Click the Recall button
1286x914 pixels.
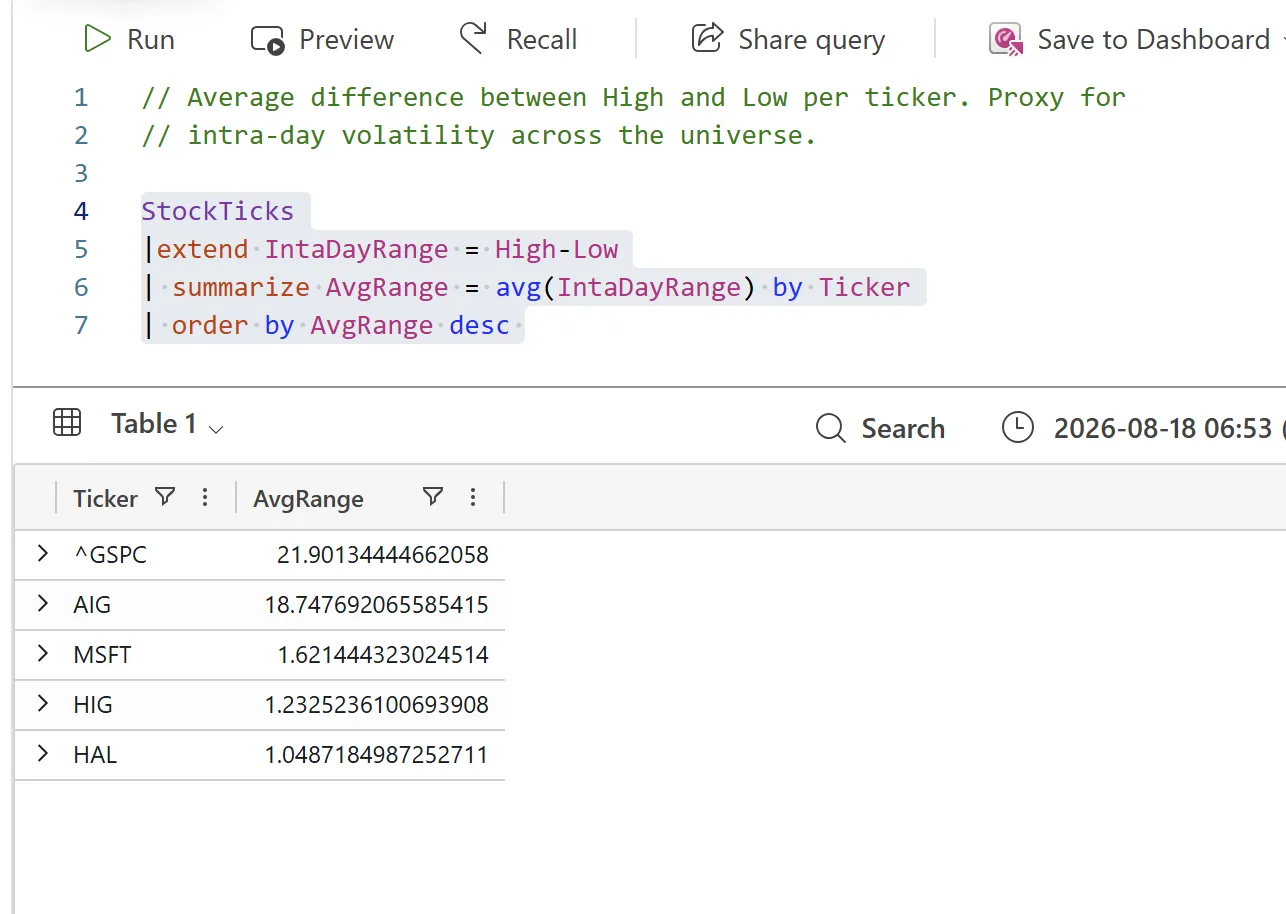tap(518, 40)
